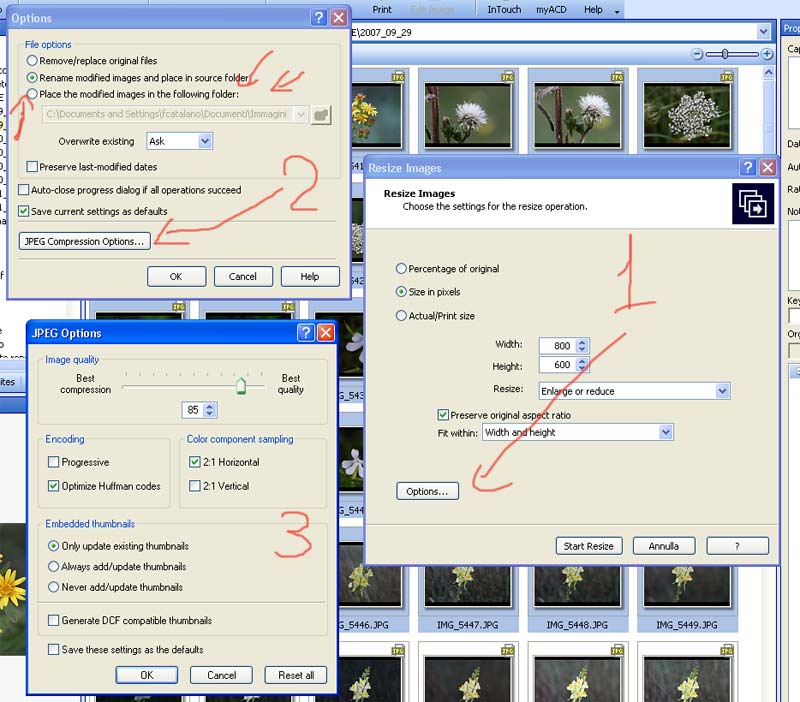Open the InTouch menu
This screenshot has height=702, width=800.
click(504, 9)
